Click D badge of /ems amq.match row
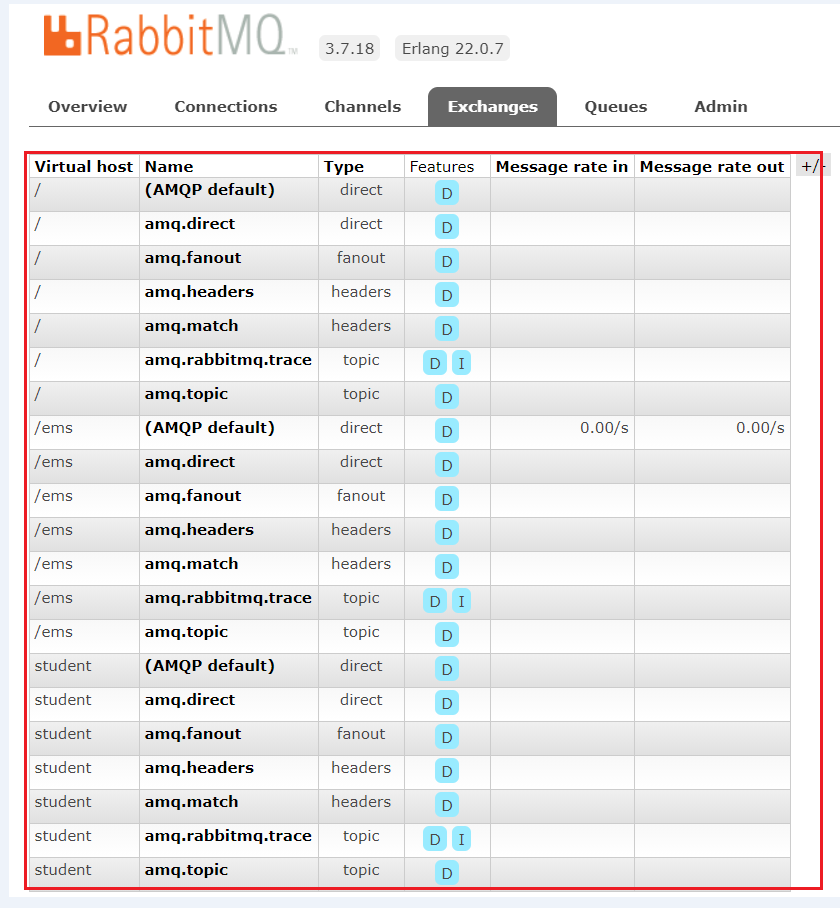 point(447,568)
